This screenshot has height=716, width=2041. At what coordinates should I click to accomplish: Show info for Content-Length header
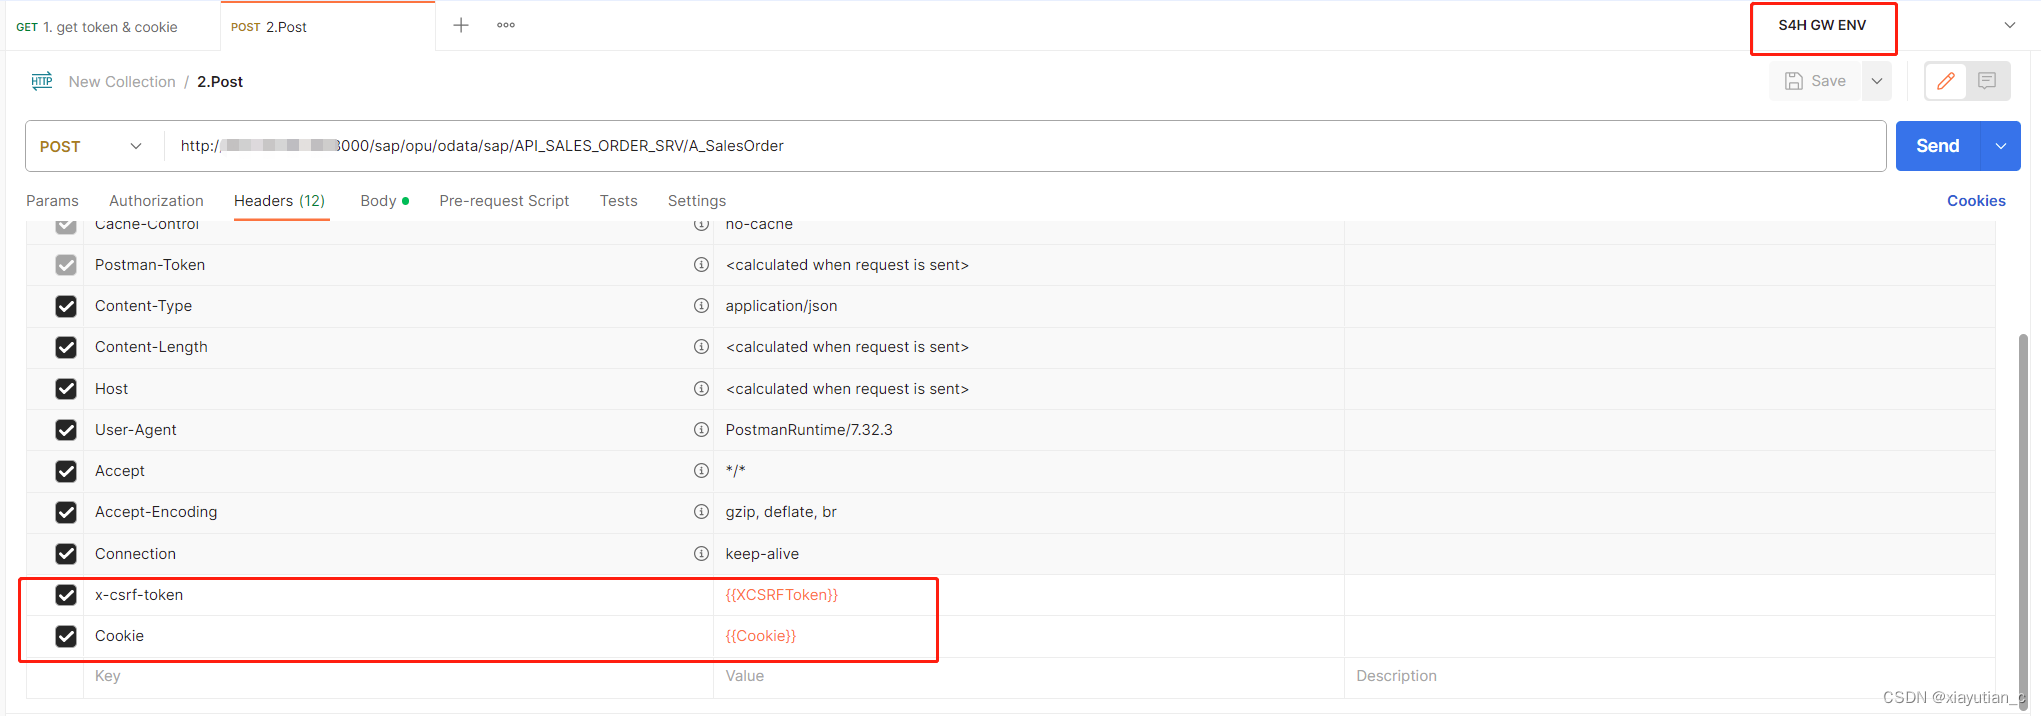701,347
